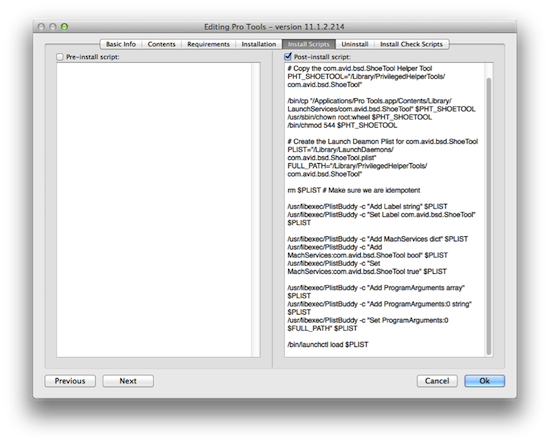Click the window title 'Editing Pro Tools – version 11.1.2.214'
Screen dimensions: 550x444
[x=274, y=27]
